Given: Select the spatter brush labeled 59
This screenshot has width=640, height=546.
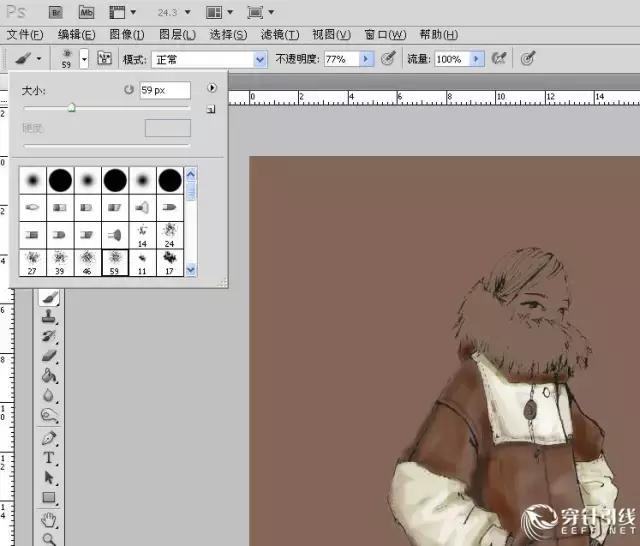Looking at the screenshot, I should click(x=115, y=263).
